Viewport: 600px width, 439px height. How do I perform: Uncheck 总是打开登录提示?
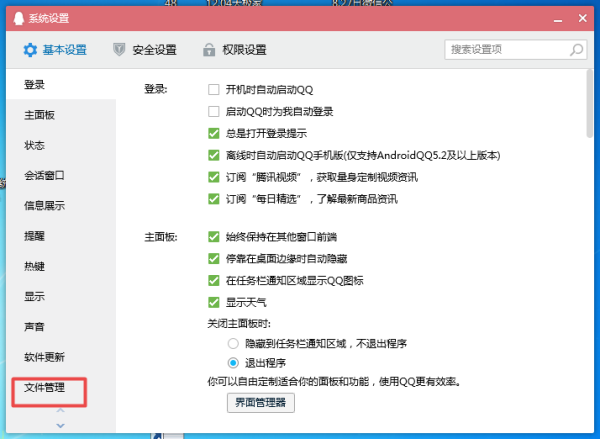(x=214, y=133)
